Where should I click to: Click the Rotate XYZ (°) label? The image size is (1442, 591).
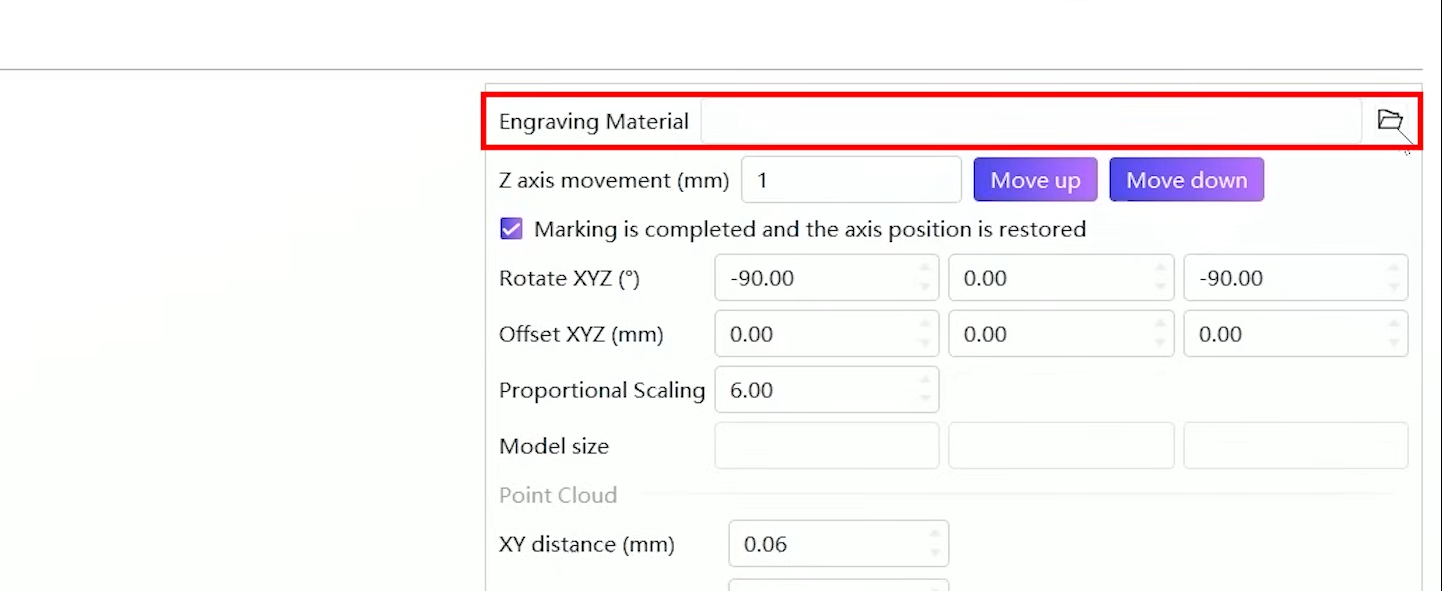569,278
